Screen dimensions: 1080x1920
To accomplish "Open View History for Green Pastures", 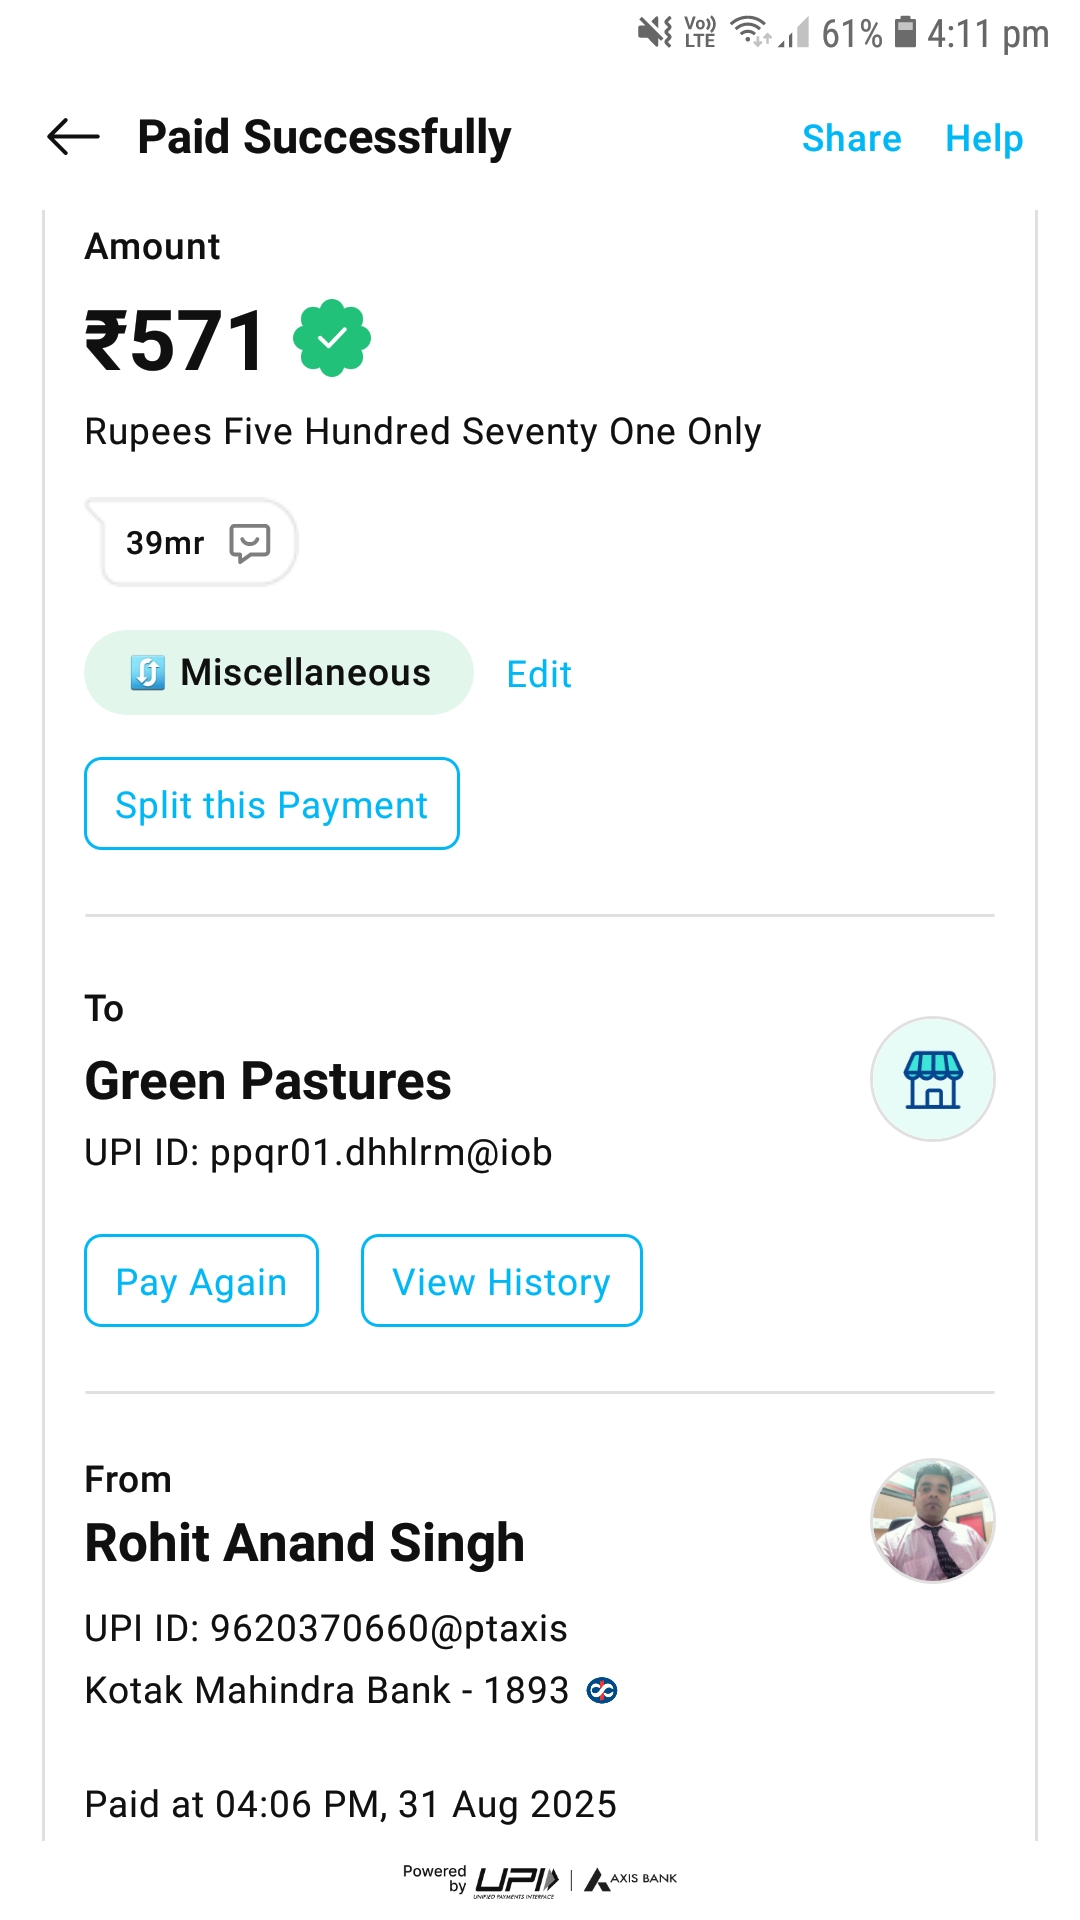I will 501,1281.
